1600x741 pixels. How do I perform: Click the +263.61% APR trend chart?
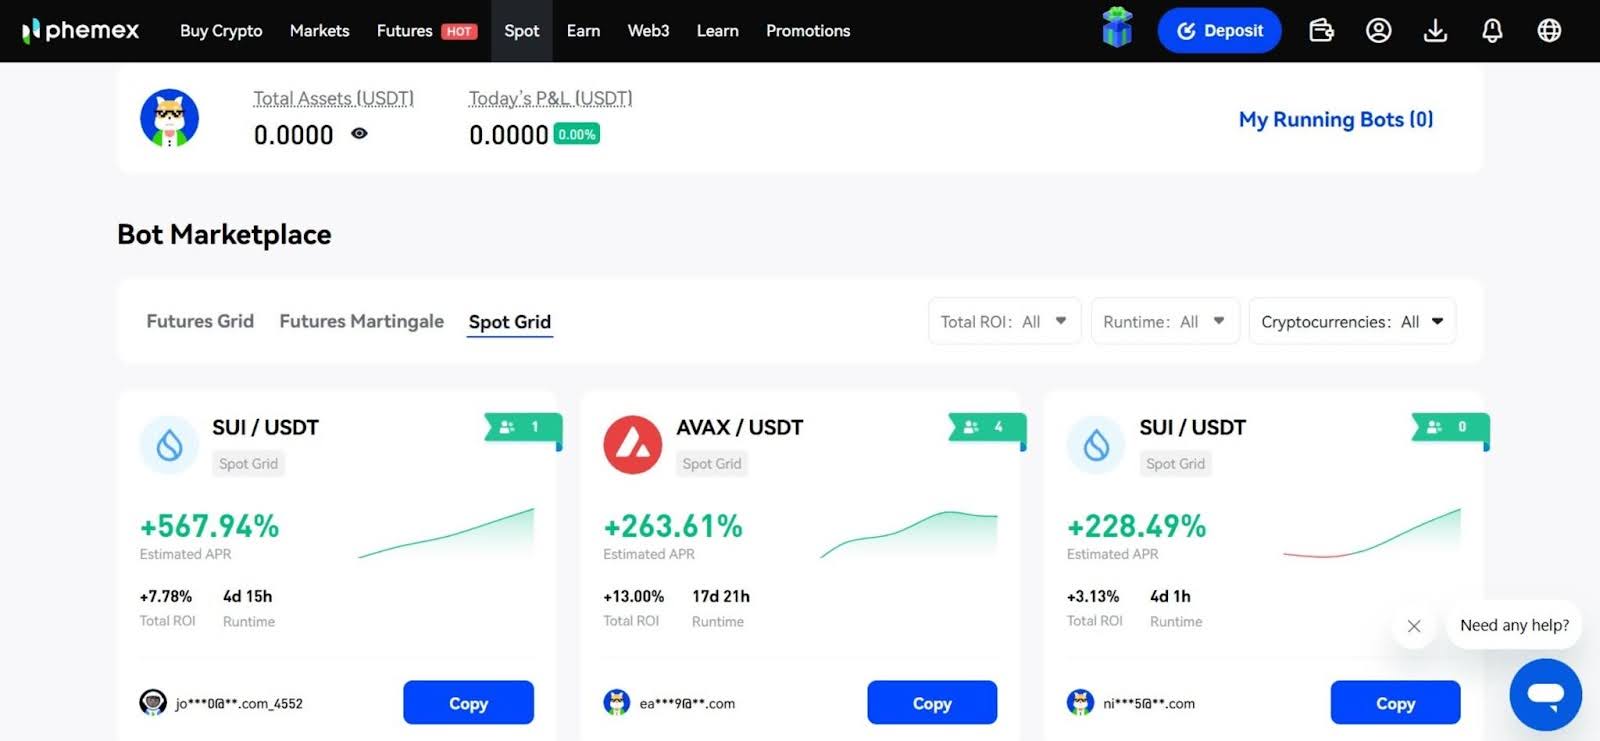click(909, 533)
